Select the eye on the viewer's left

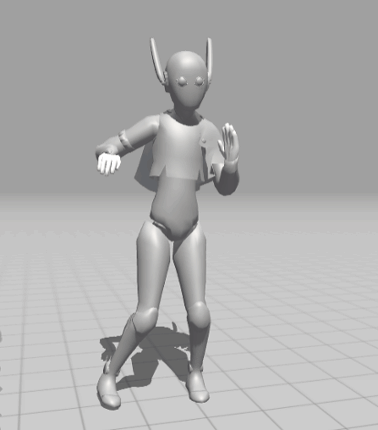(183, 80)
